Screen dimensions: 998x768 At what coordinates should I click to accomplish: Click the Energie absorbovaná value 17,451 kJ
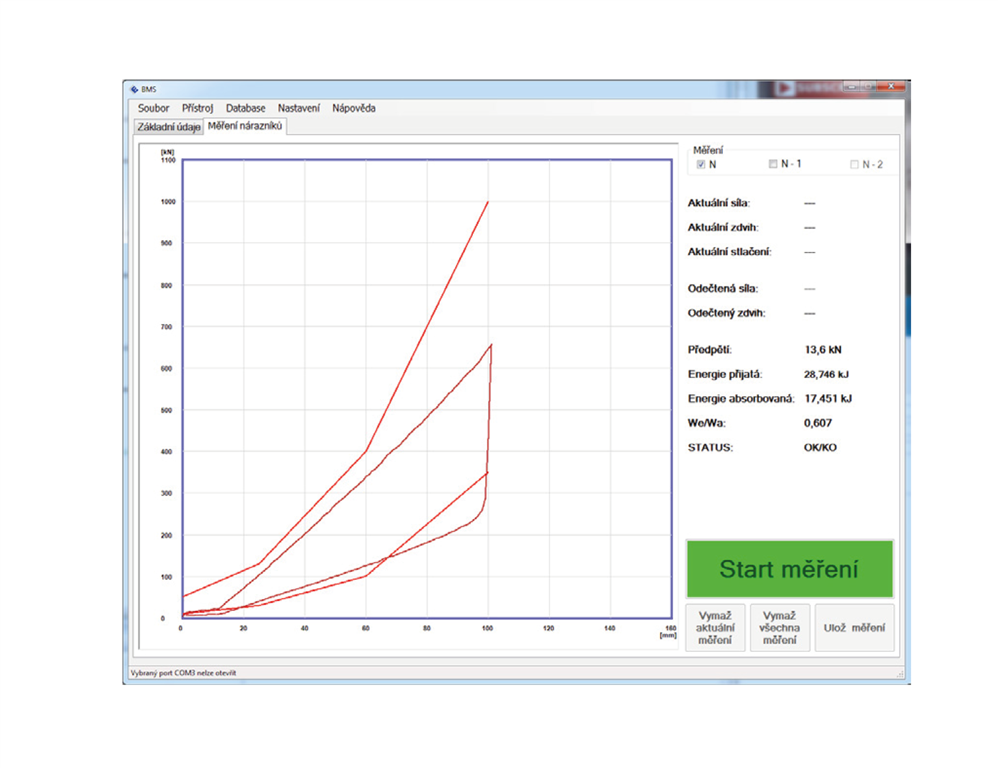828,399
